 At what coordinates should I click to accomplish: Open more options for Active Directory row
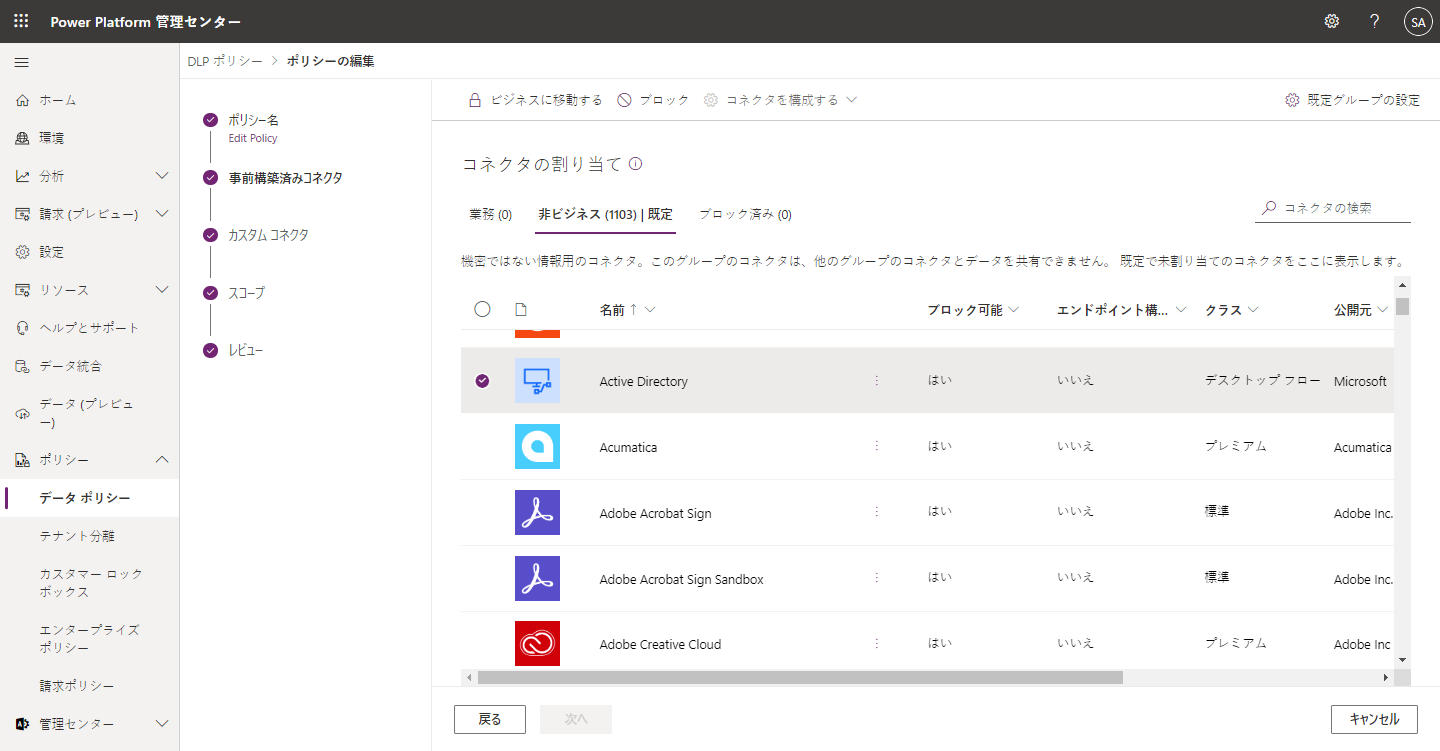877,380
